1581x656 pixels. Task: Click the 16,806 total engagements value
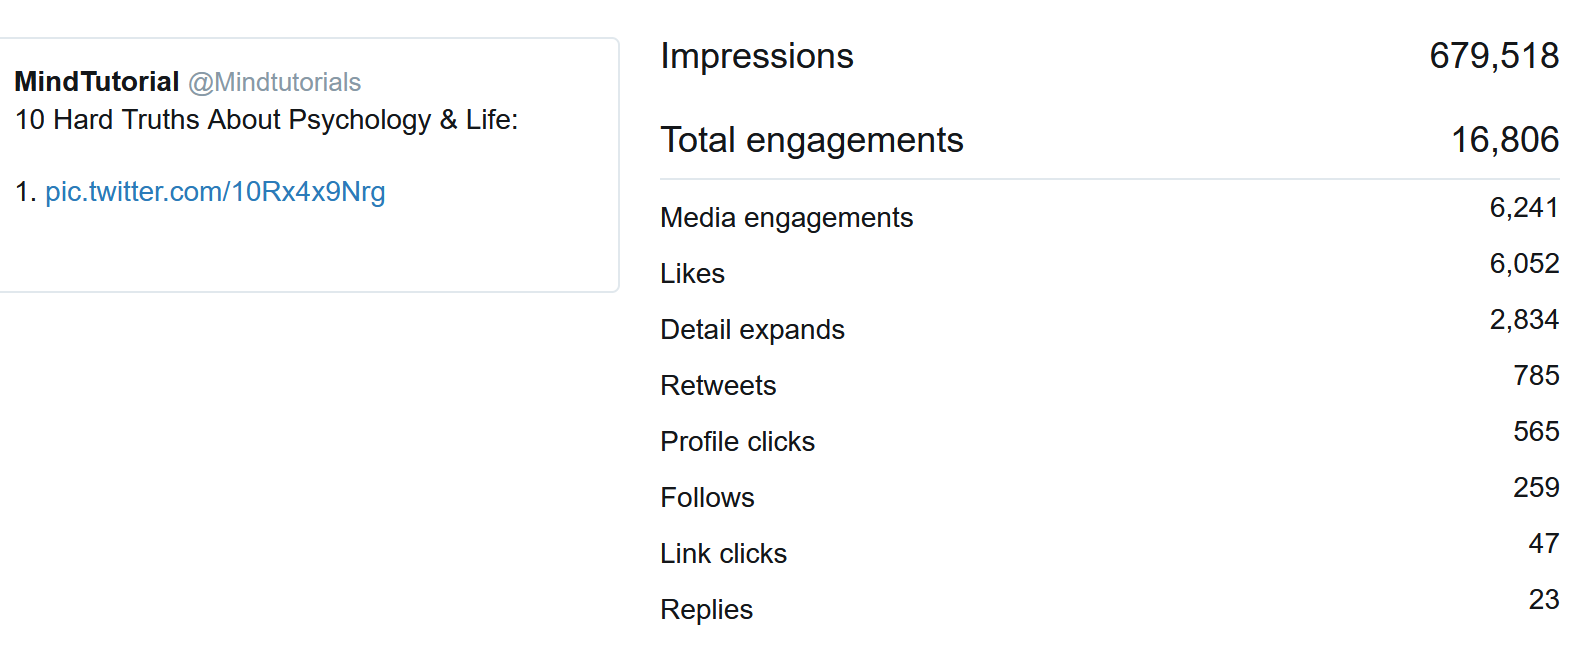click(x=1505, y=140)
